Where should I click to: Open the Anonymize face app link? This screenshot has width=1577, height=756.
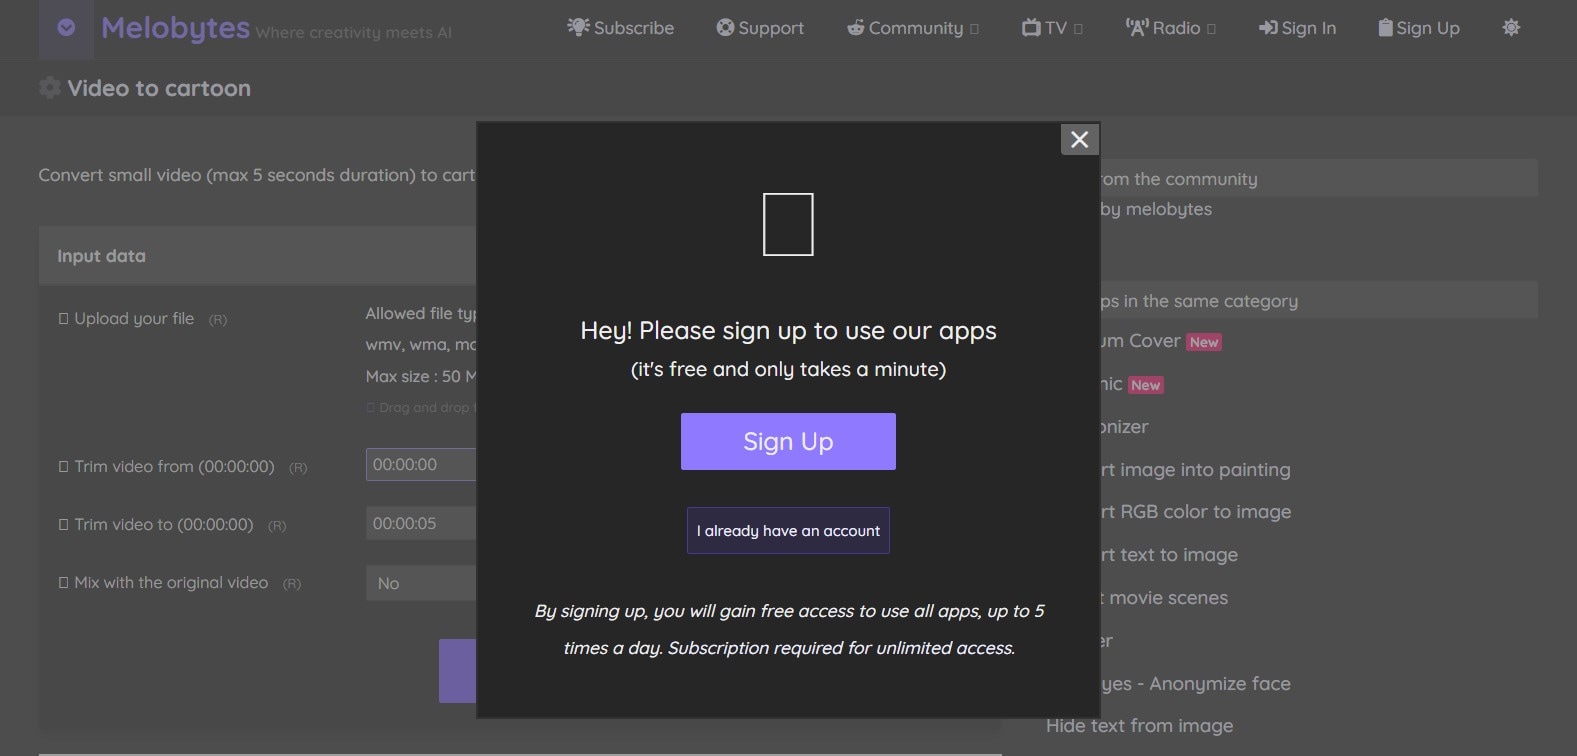coord(1195,684)
